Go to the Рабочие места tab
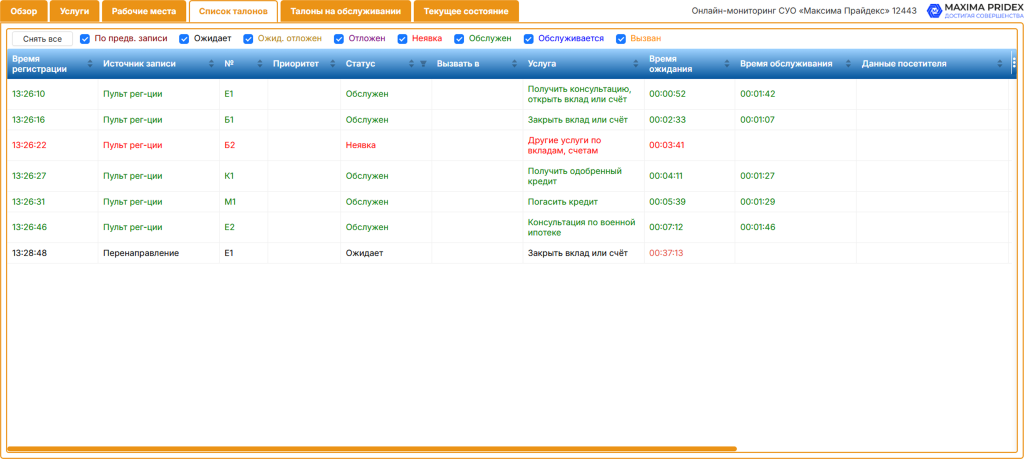This screenshot has height=459, width=1024. click(144, 11)
